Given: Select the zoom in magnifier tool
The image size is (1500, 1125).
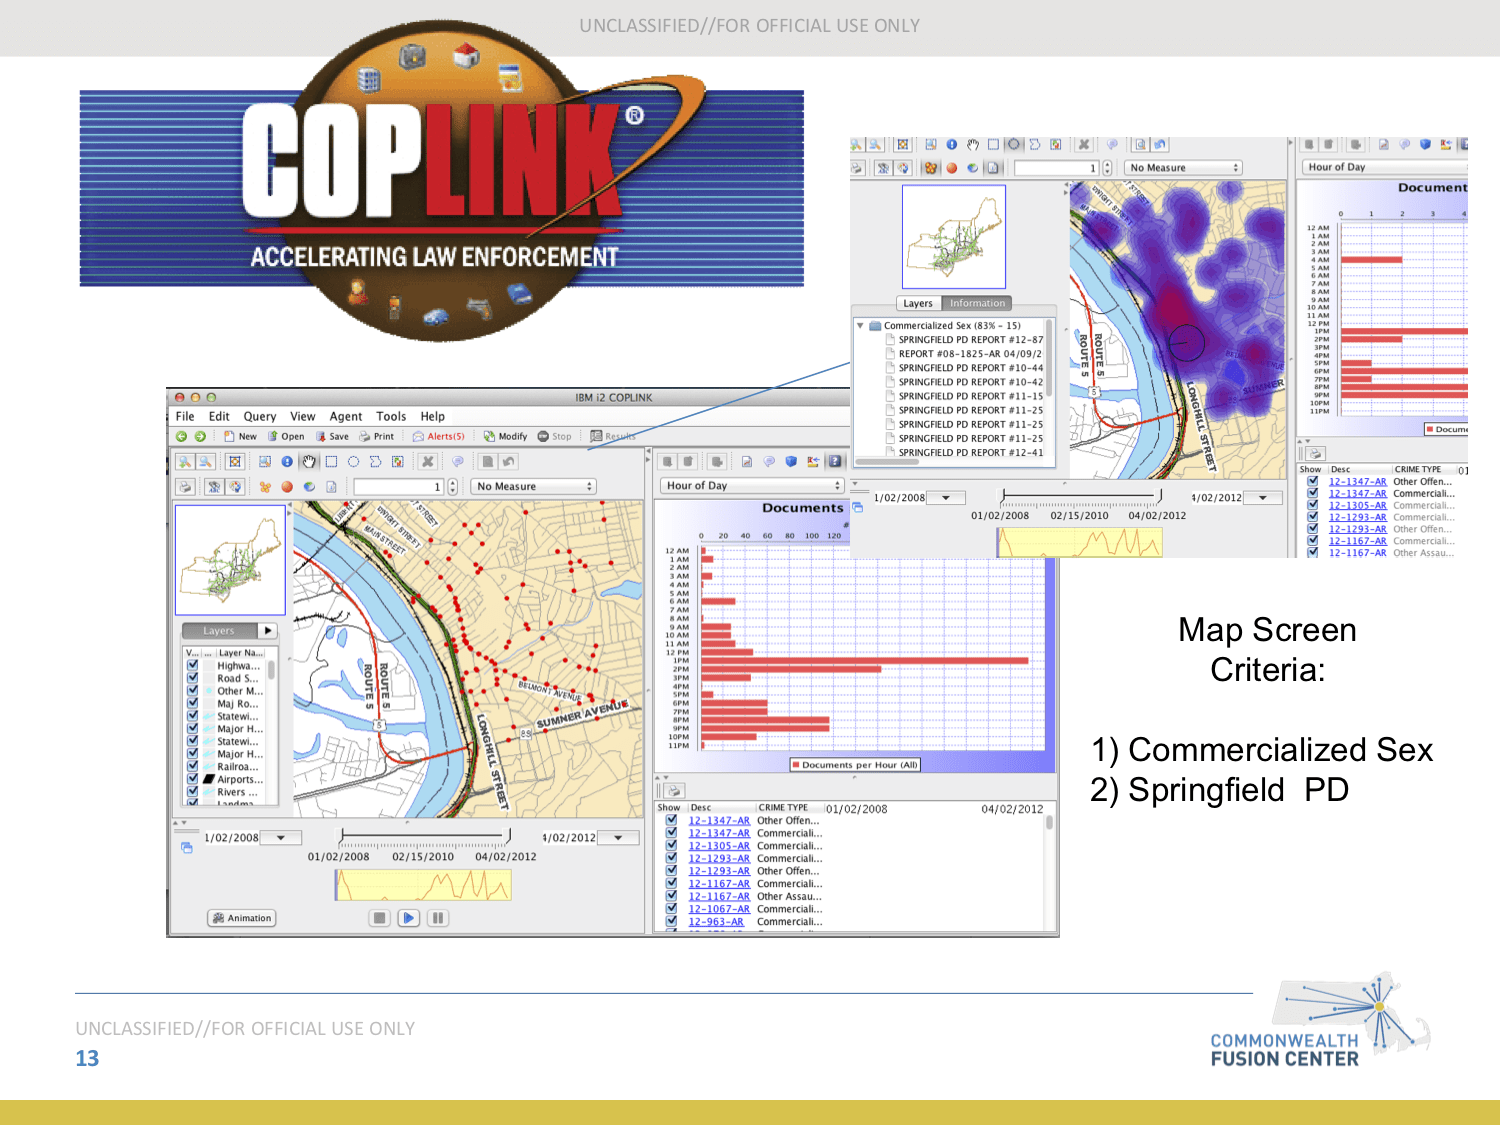Looking at the screenshot, I should point(185,461).
